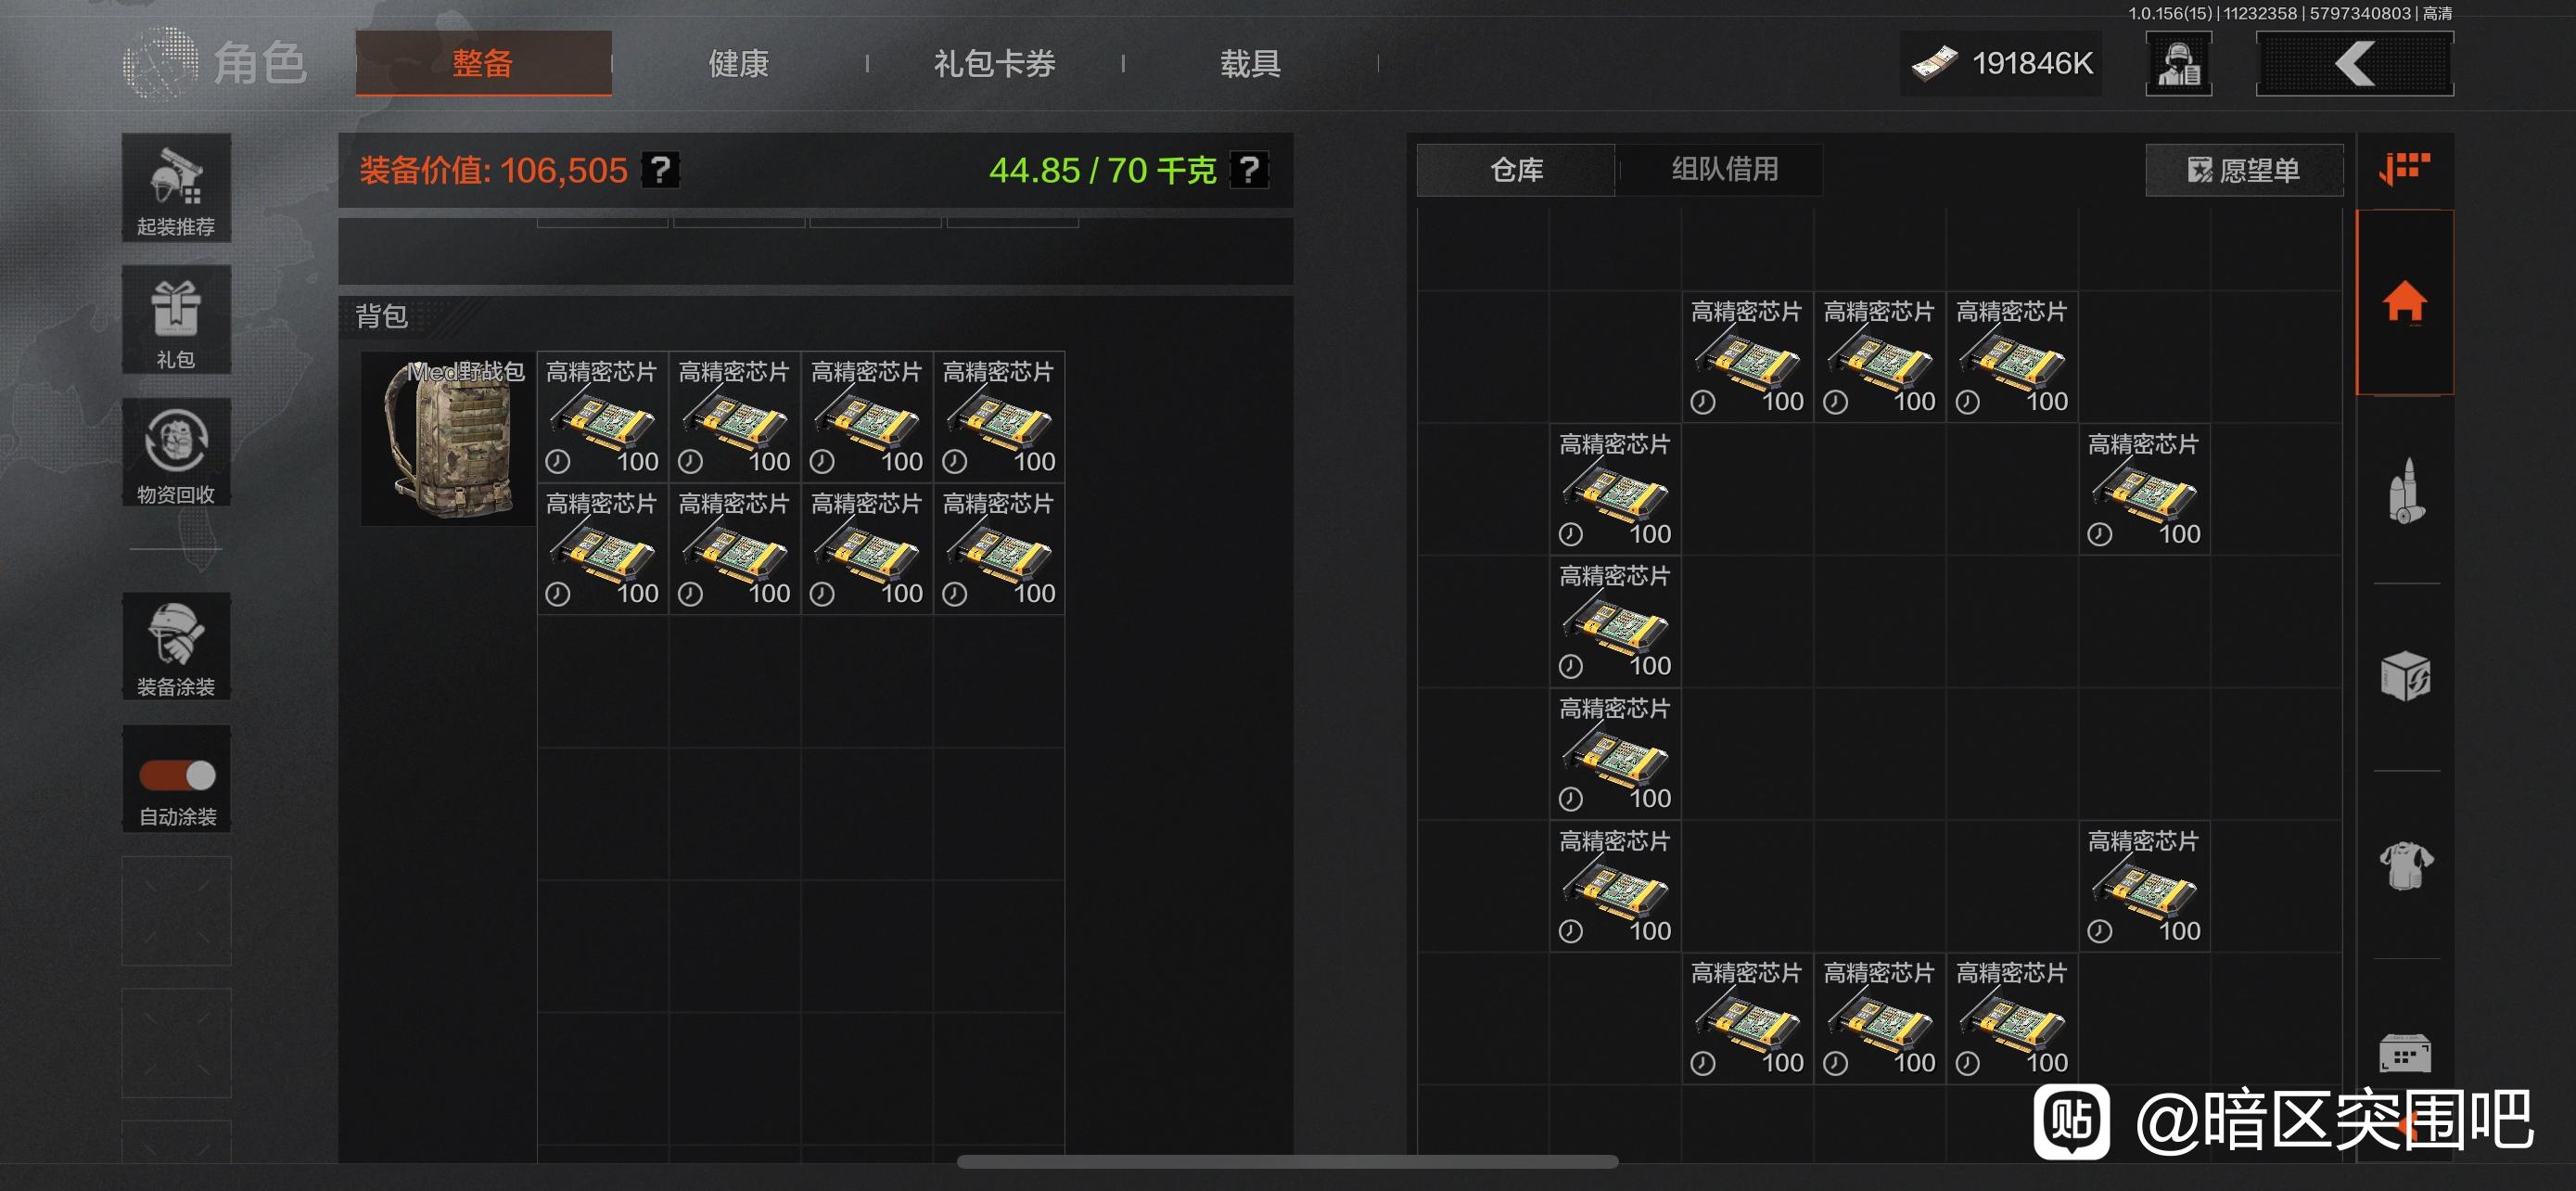Select the Med野战包 backpack thumbnail

448,439
